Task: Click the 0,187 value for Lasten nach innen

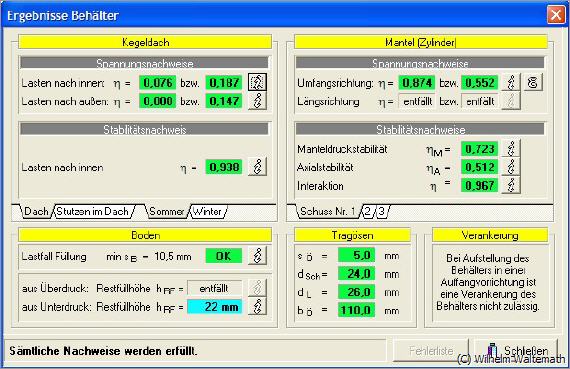Action: point(224,83)
